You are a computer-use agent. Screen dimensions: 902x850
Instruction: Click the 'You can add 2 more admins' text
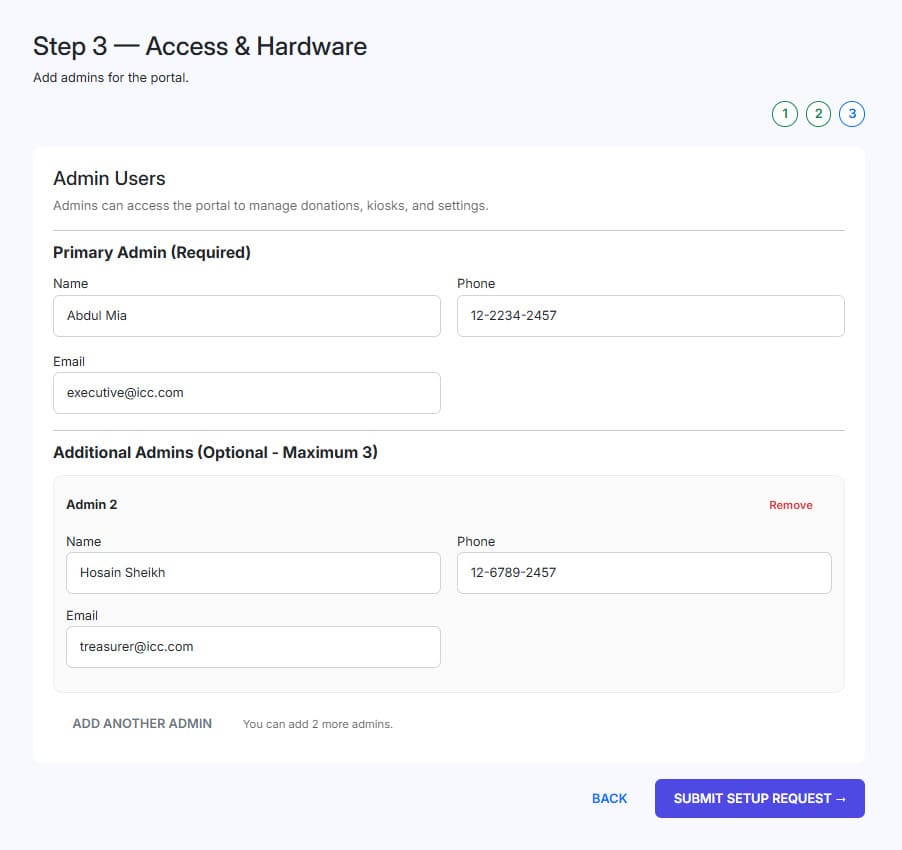(318, 724)
